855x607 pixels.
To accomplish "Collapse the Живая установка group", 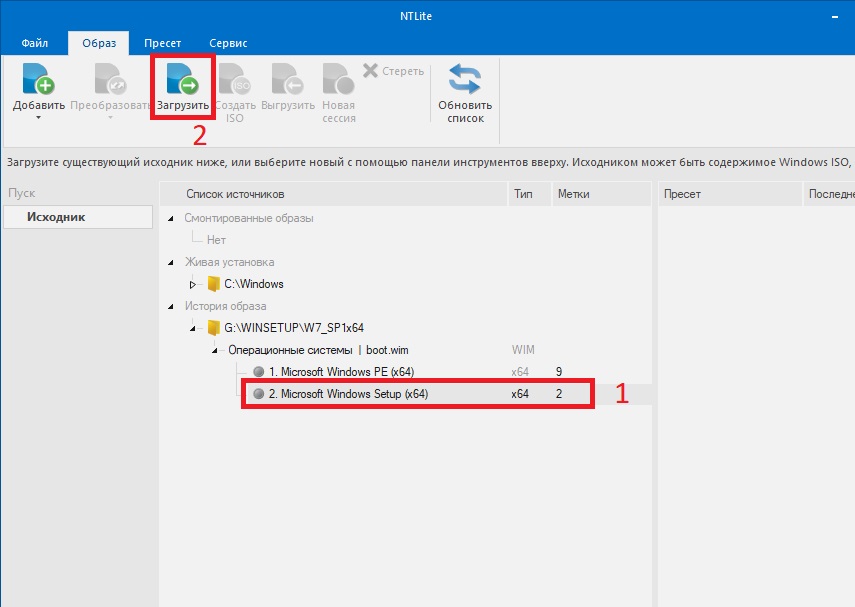I will 171,263.
